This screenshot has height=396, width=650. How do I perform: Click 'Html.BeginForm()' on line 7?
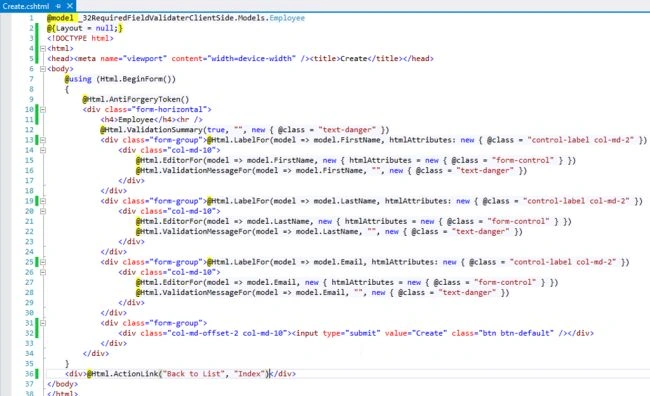pyautogui.click(x=136, y=79)
